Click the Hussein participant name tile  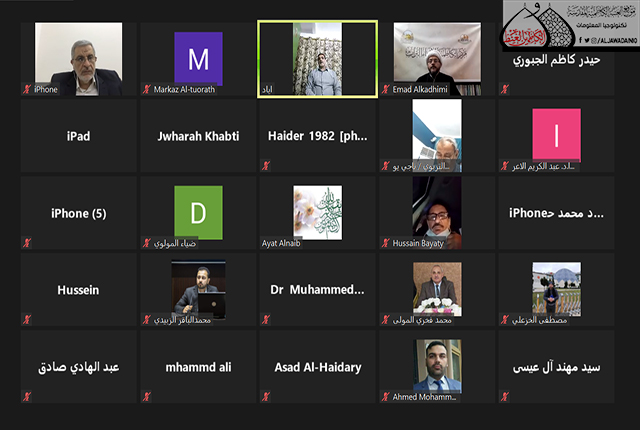click(x=78, y=290)
